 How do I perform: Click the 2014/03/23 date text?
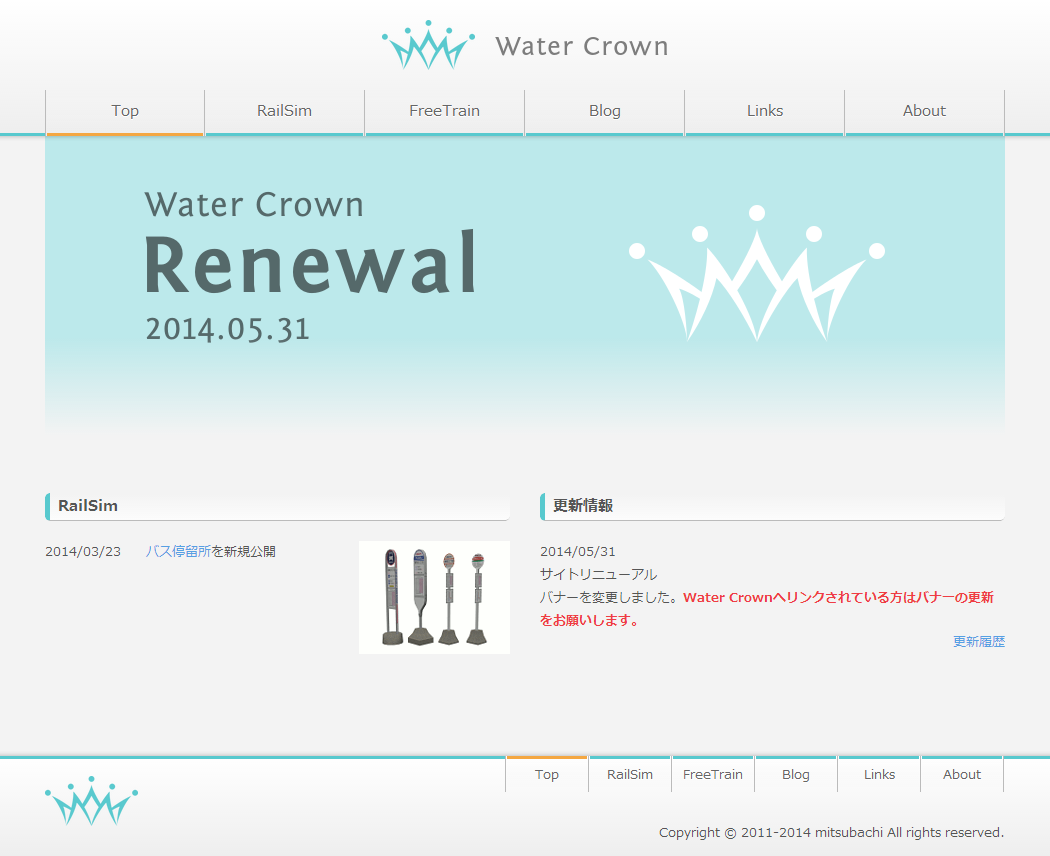tap(83, 552)
